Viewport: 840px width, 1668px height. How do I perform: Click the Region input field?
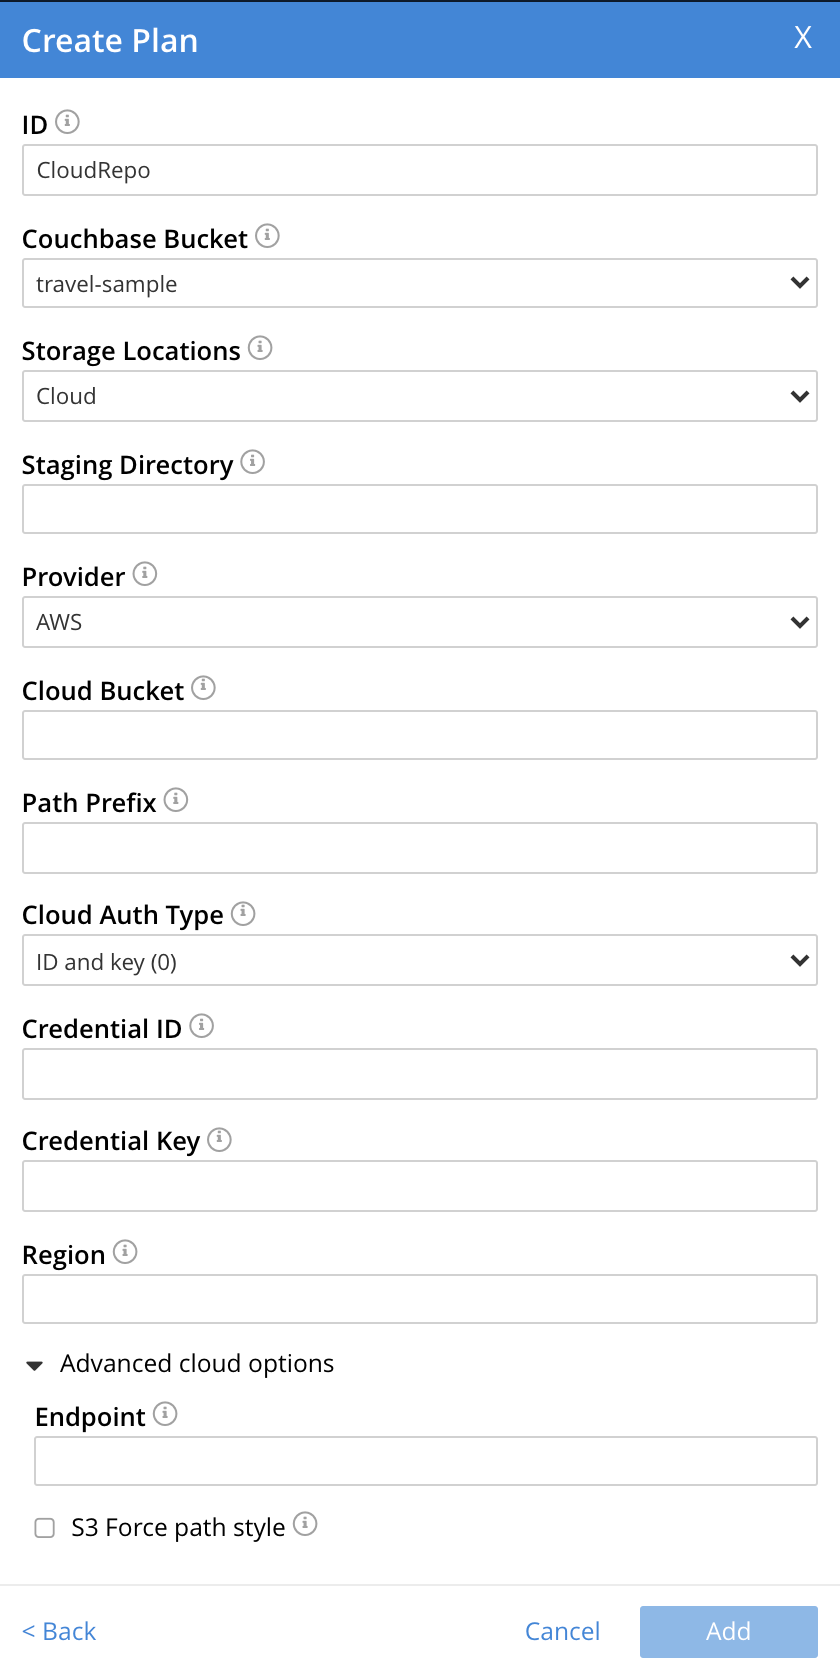420,1299
